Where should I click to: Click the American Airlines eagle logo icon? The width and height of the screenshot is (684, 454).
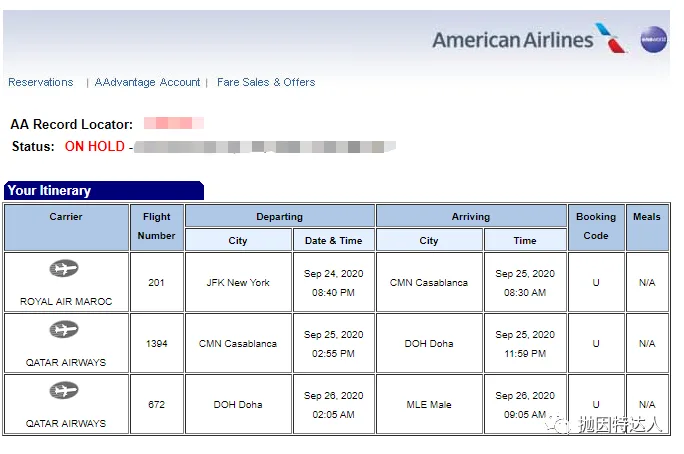coord(611,38)
